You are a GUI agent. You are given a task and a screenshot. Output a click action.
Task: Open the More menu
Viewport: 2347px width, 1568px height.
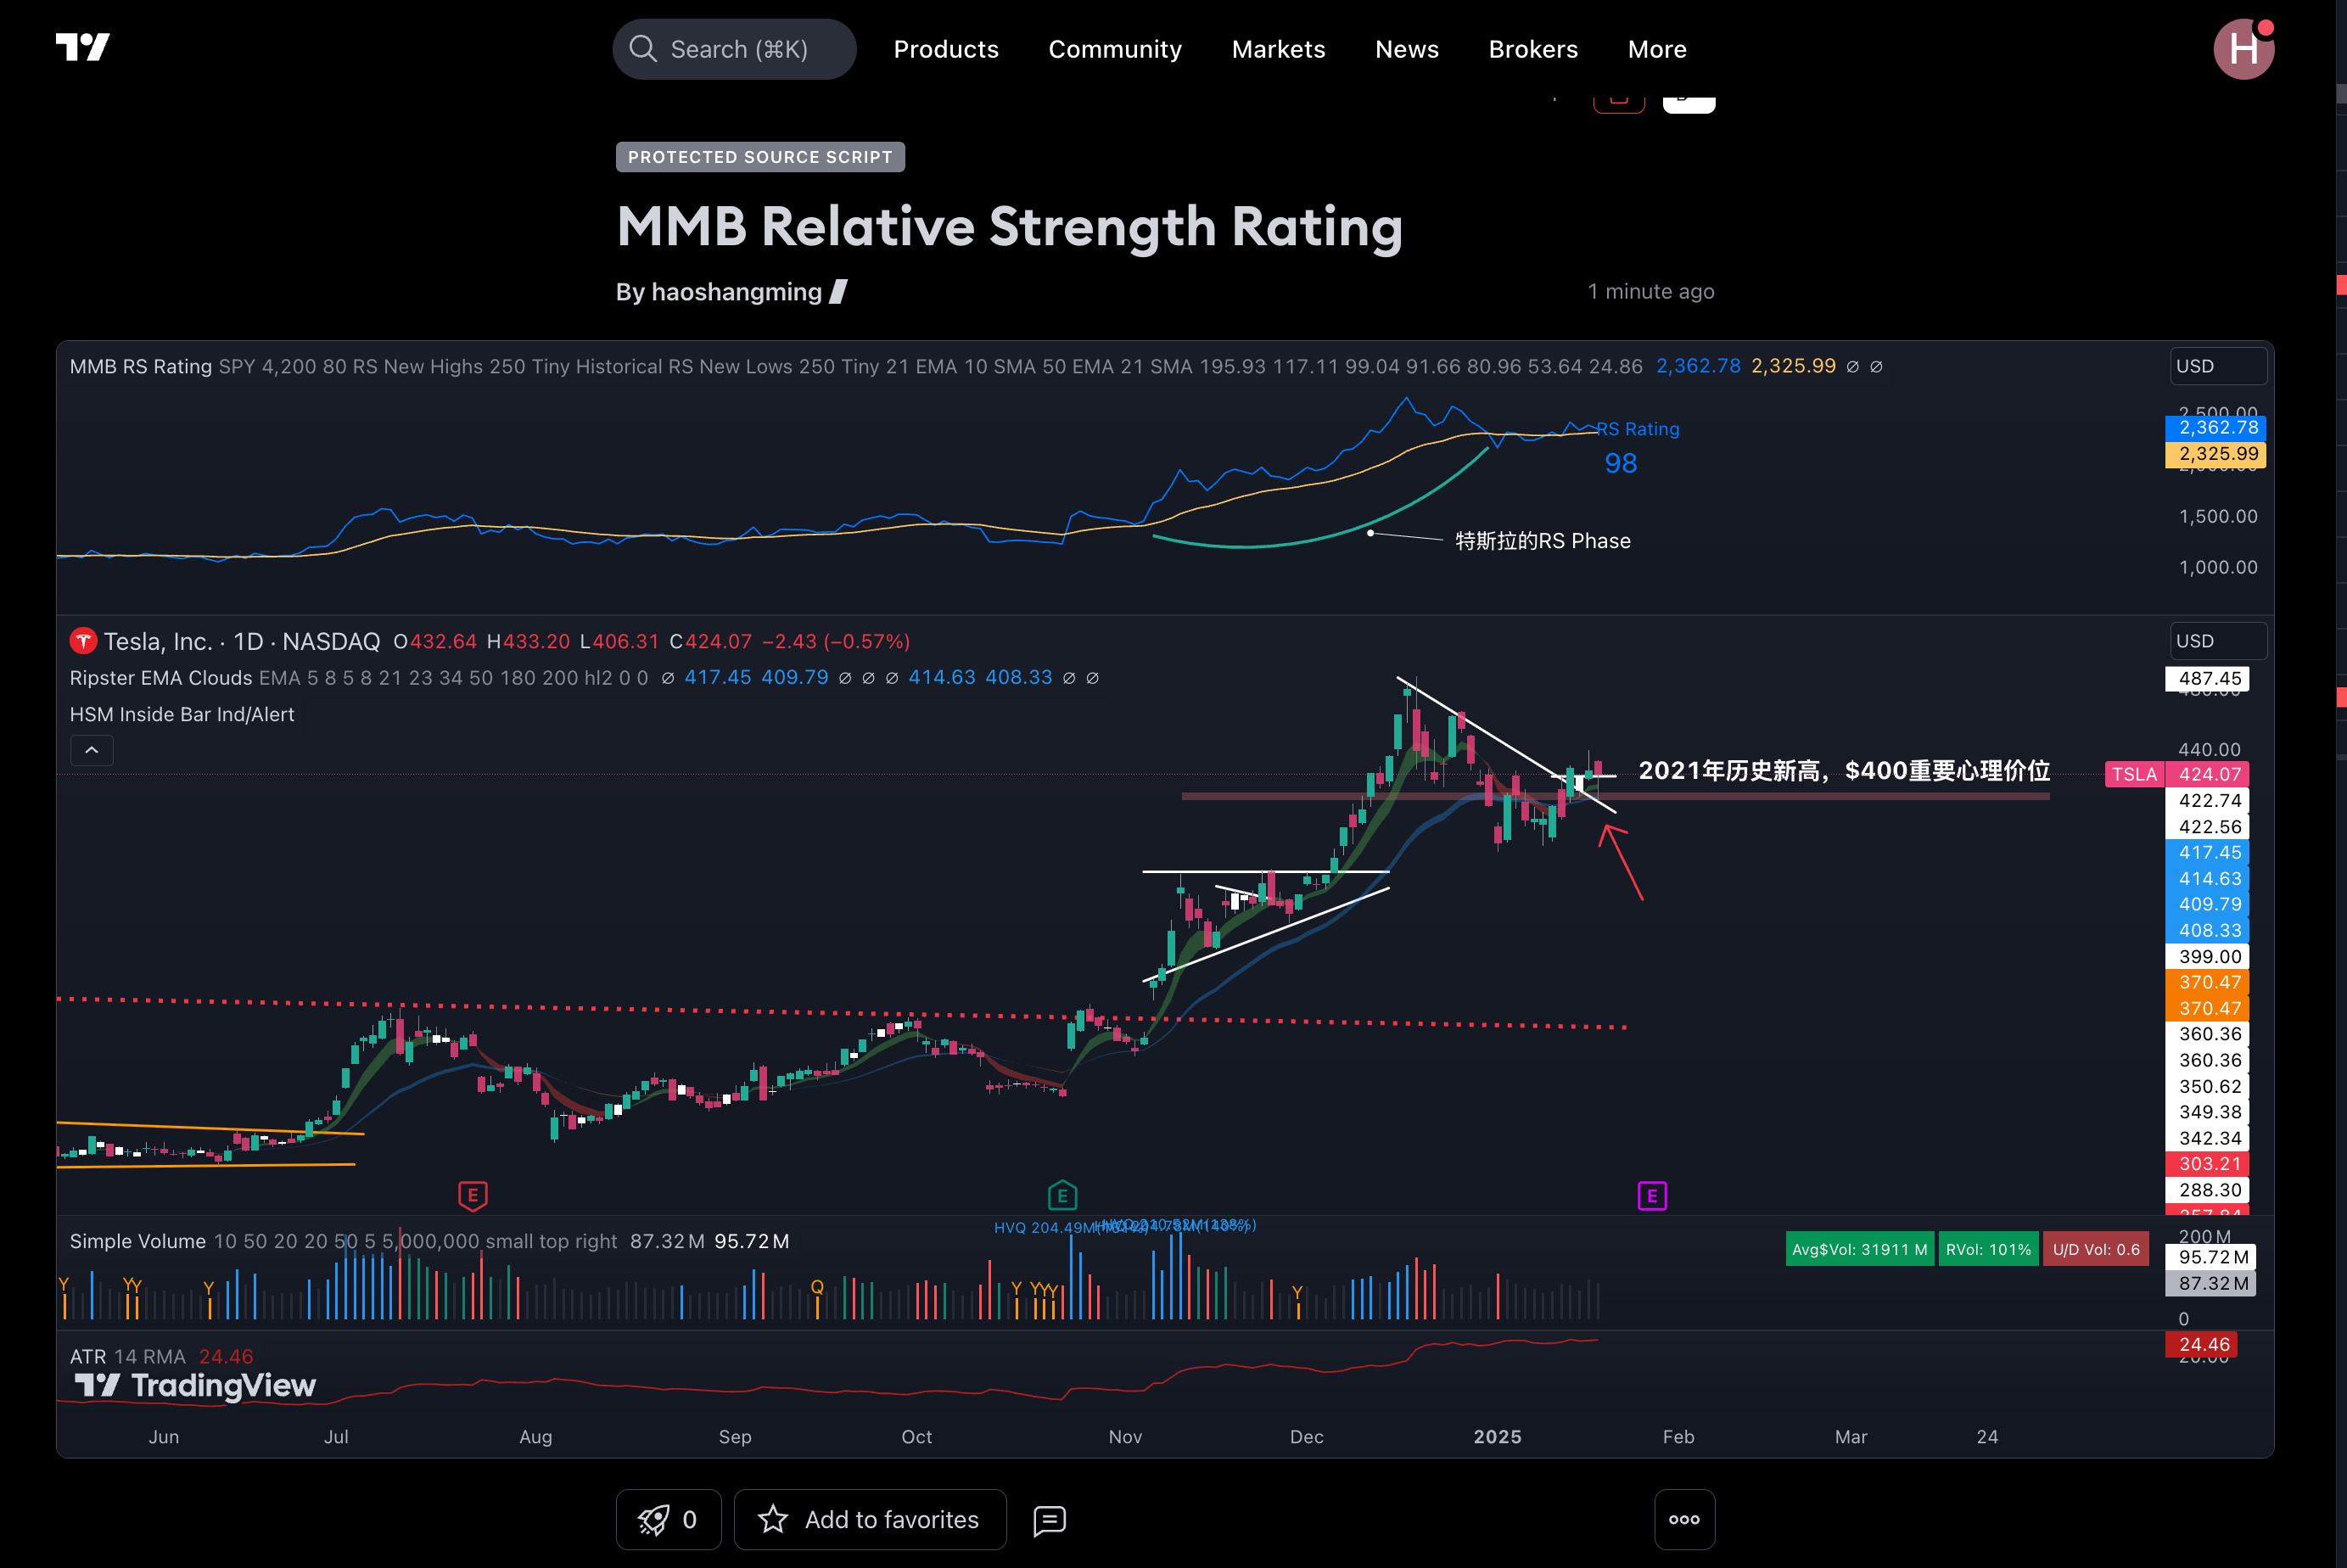click(x=1657, y=49)
